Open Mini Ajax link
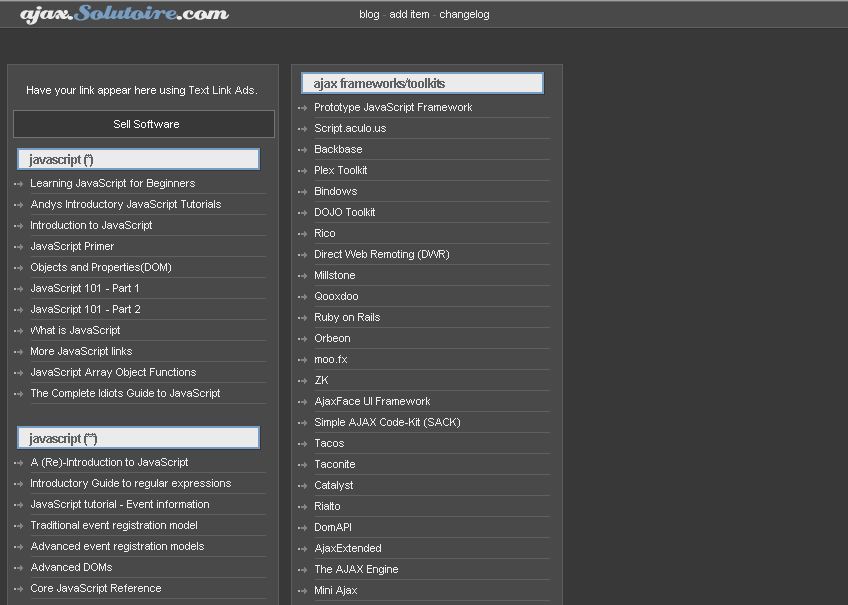The height and width of the screenshot is (605, 848). (335, 590)
